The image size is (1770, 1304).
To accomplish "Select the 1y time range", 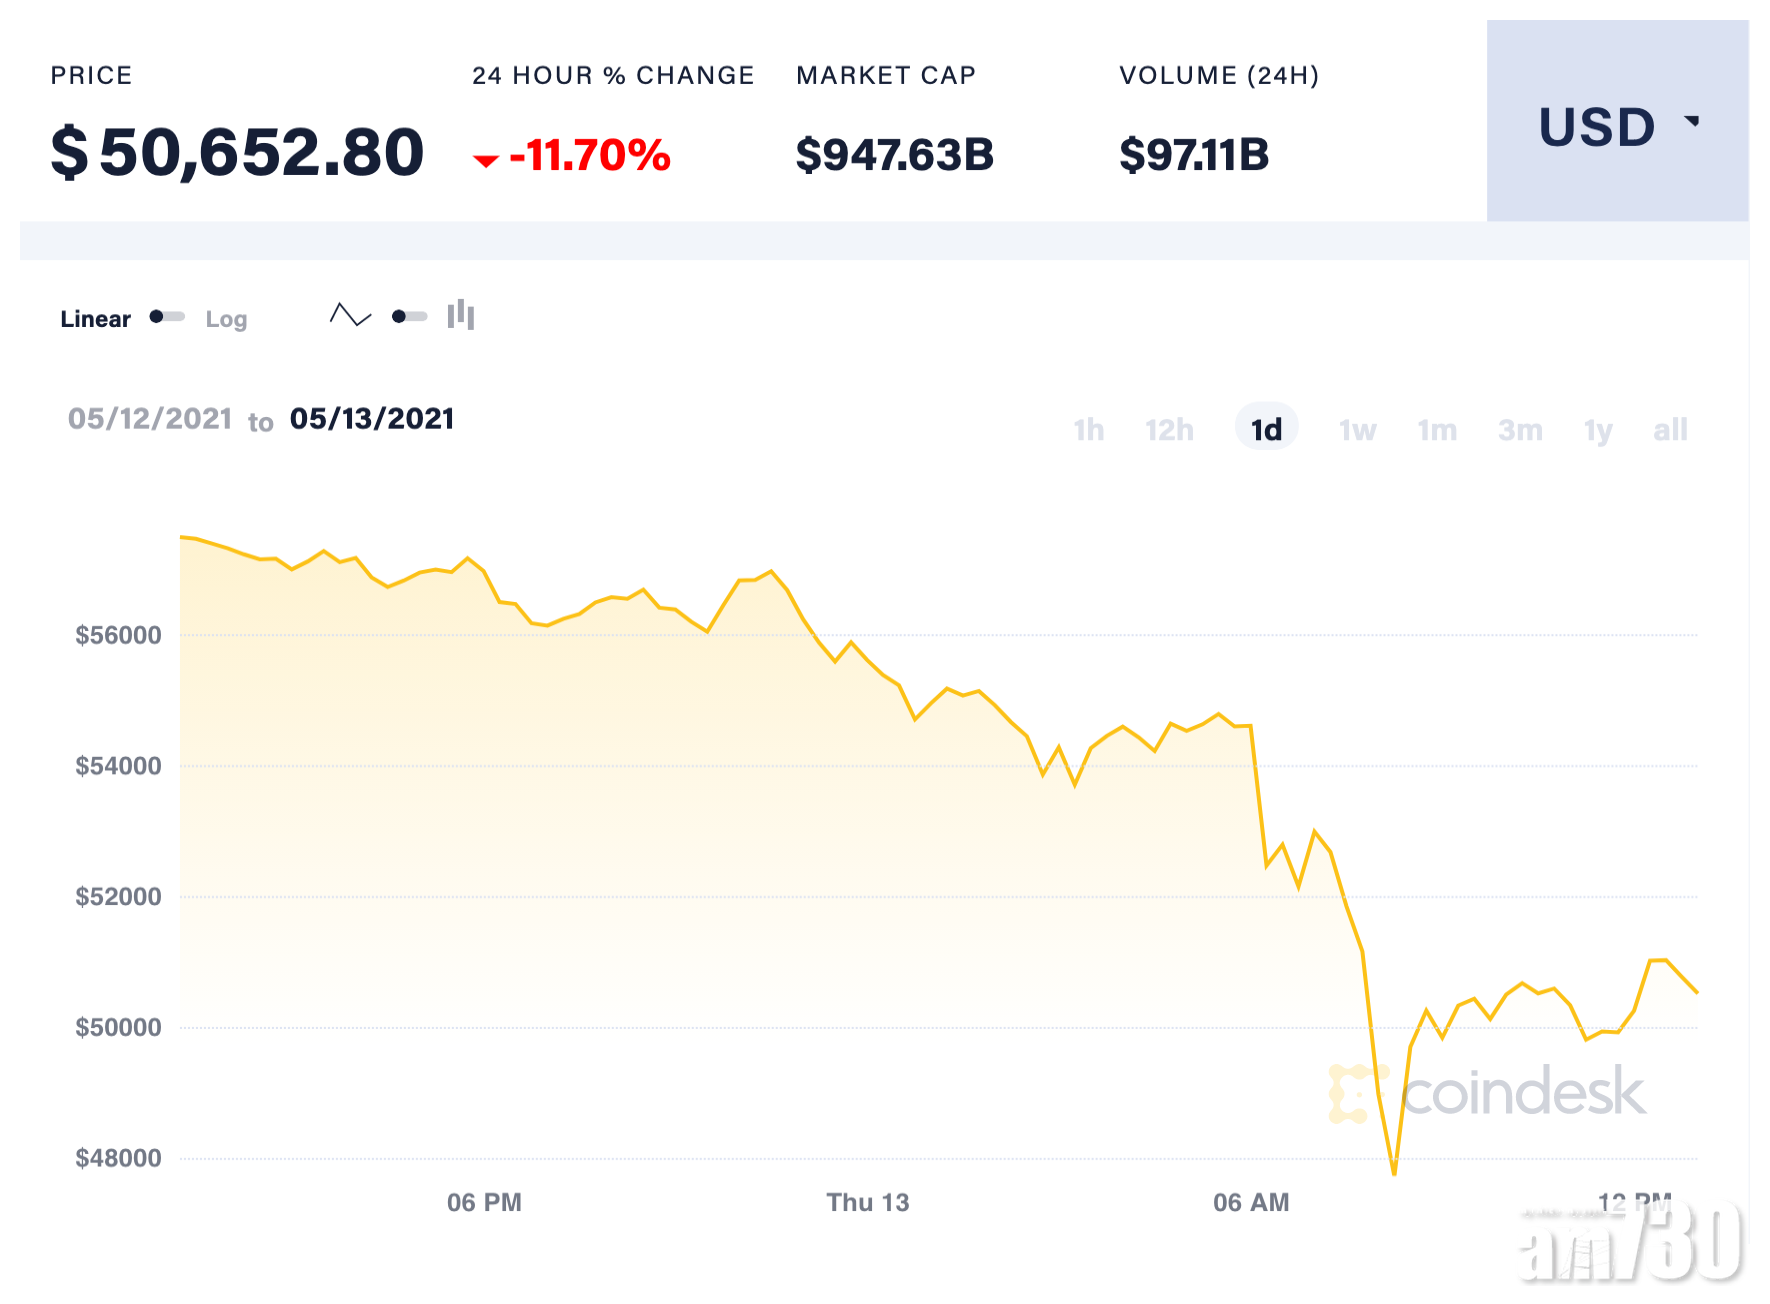I will pyautogui.click(x=1598, y=430).
